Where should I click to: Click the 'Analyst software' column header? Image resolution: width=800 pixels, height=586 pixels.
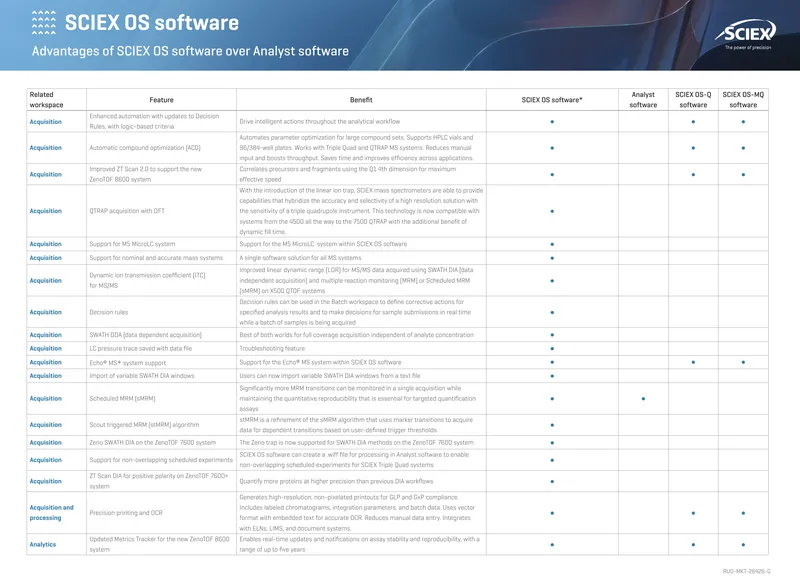643,99
